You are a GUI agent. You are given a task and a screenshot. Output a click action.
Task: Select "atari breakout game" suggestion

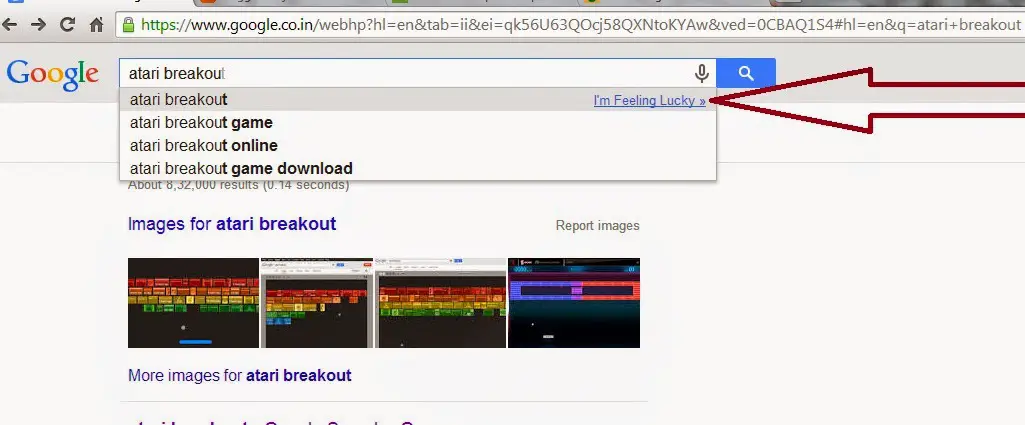pos(418,122)
